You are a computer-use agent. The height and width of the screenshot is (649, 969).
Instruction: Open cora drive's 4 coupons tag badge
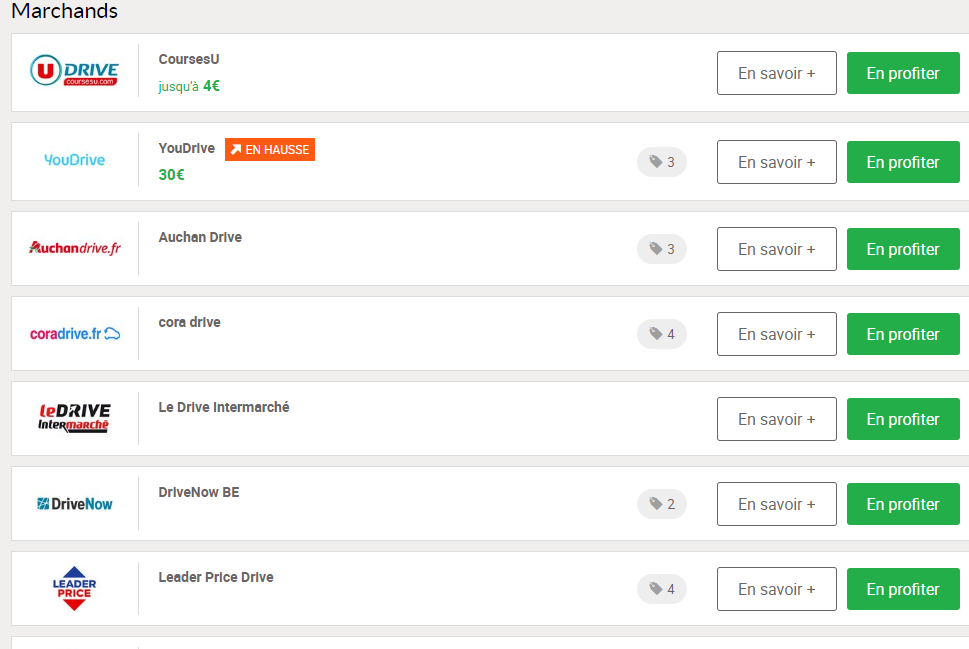click(x=662, y=334)
